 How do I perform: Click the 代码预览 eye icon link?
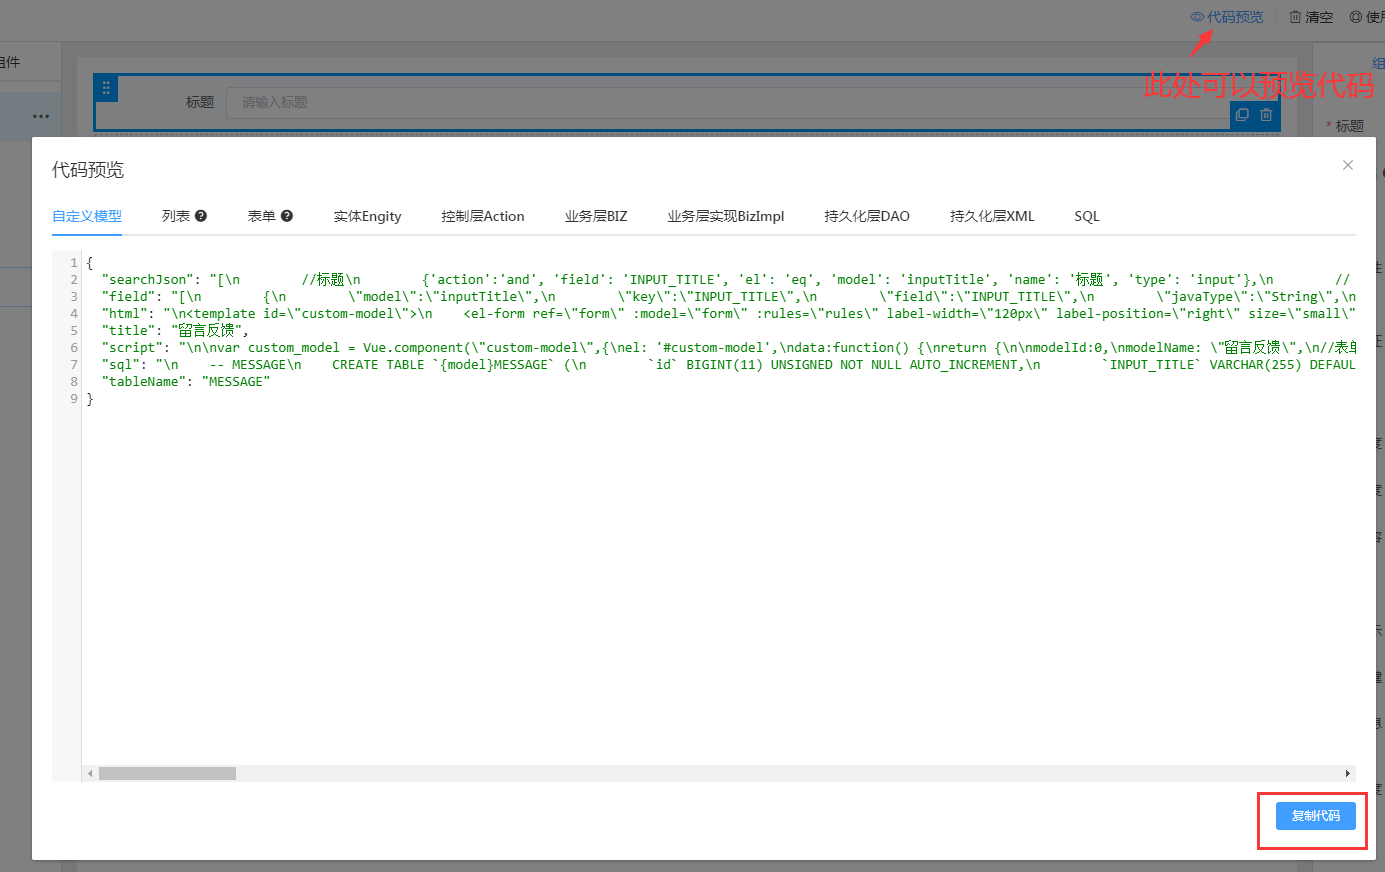1226,17
